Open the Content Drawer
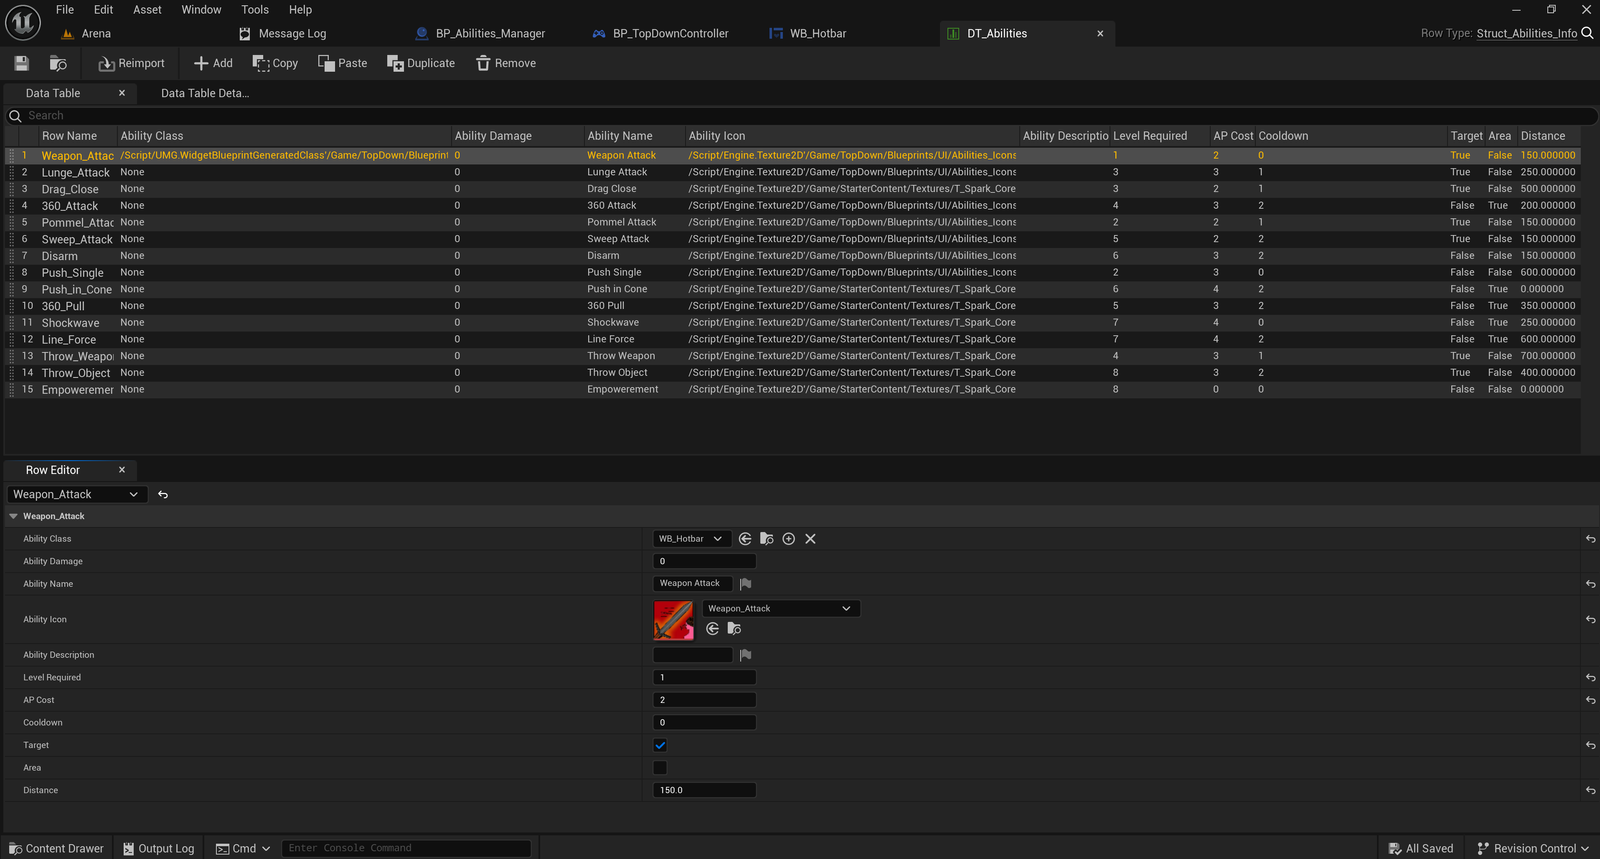Screen dimensions: 1600x859 click(x=56, y=848)
